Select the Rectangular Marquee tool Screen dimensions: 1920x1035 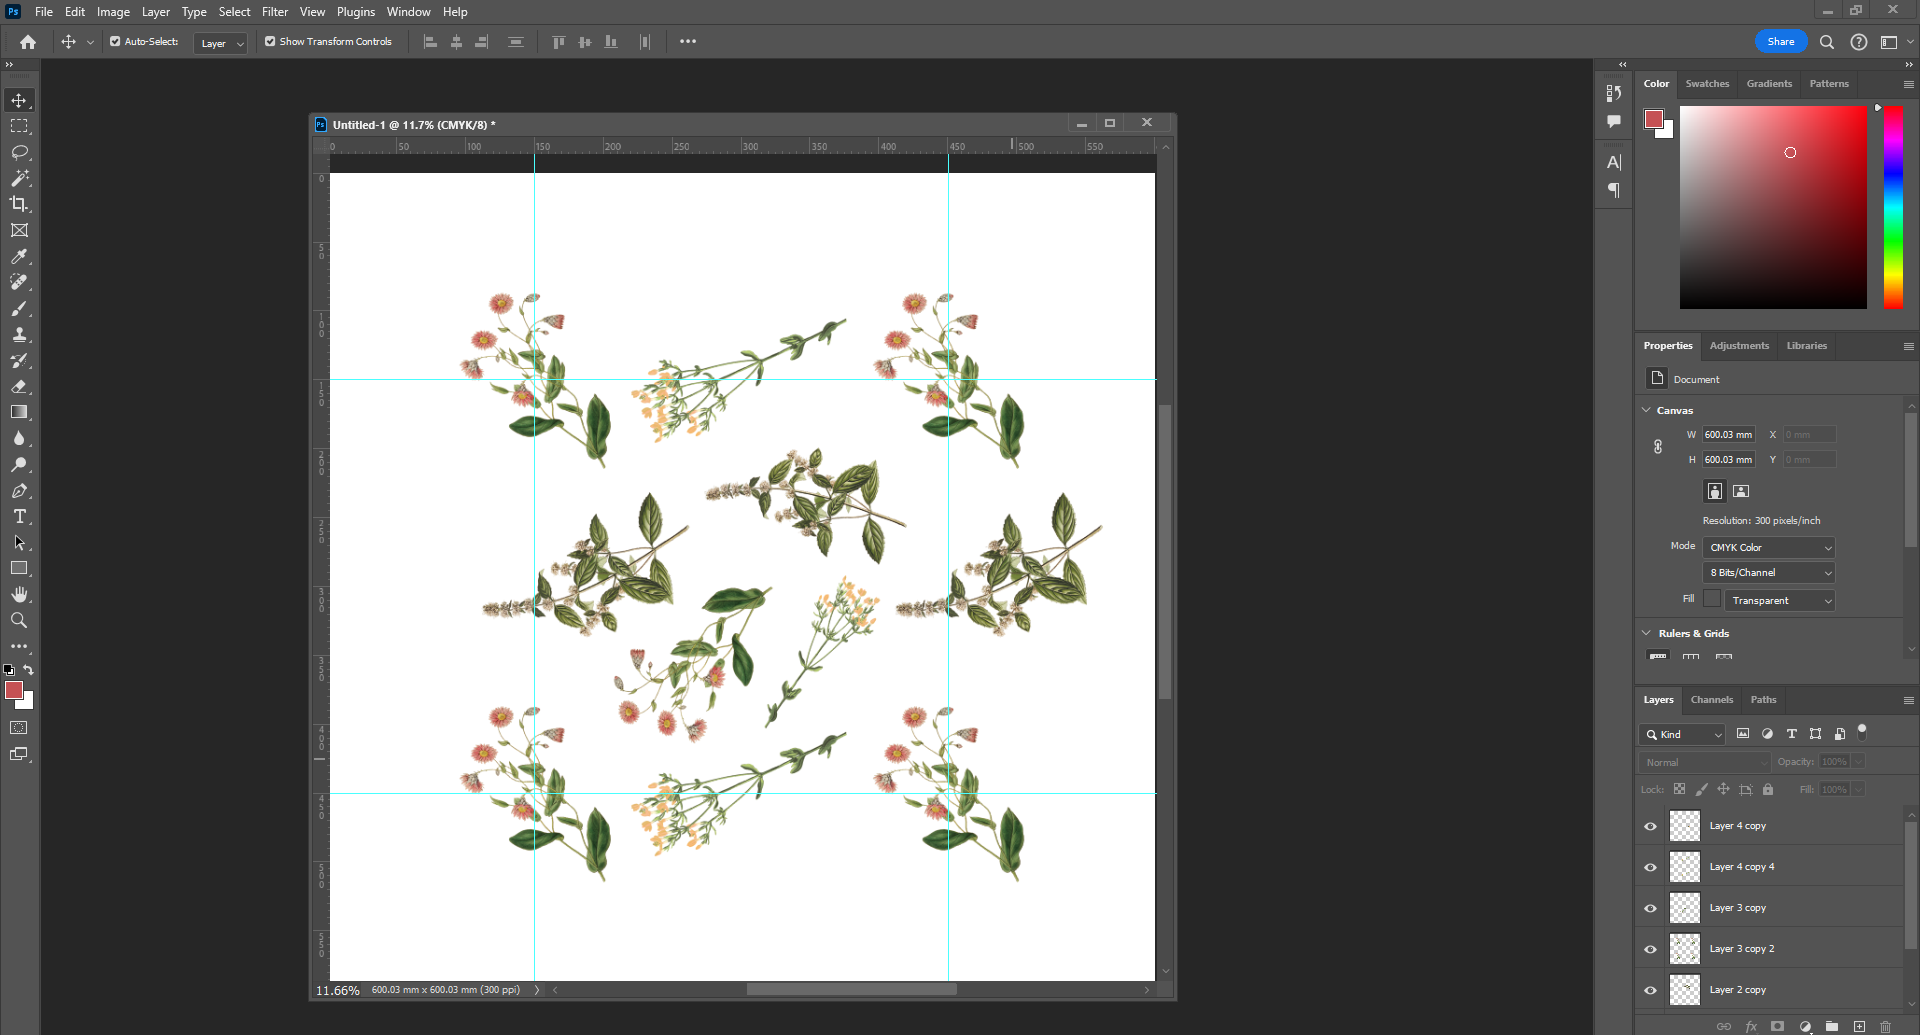pyautogui.click(x=19, y=126)
